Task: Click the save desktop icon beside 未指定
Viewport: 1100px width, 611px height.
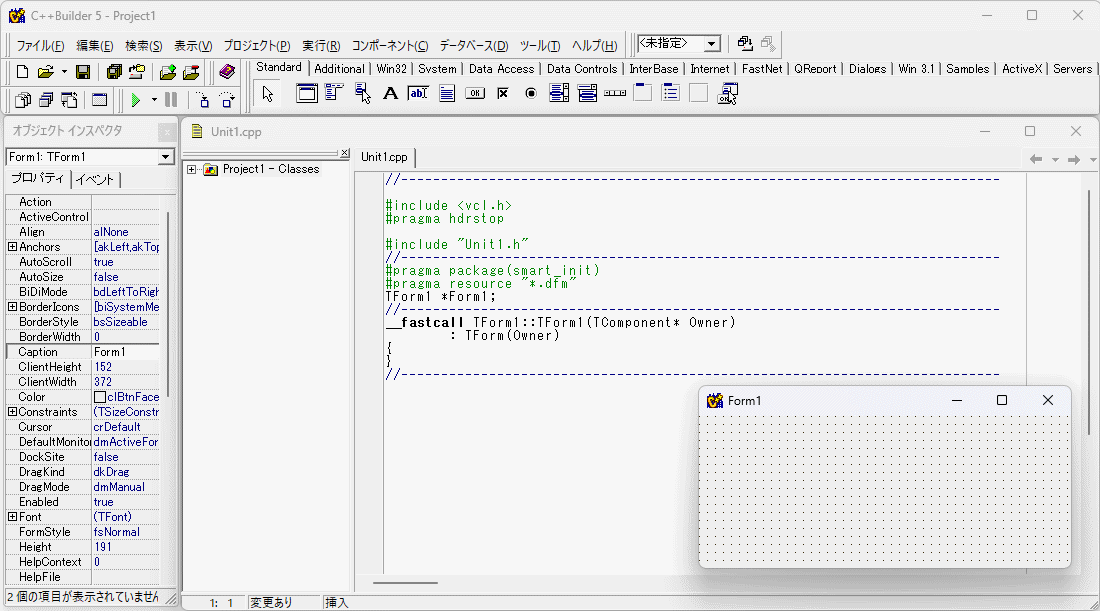Action: [745, 43]
